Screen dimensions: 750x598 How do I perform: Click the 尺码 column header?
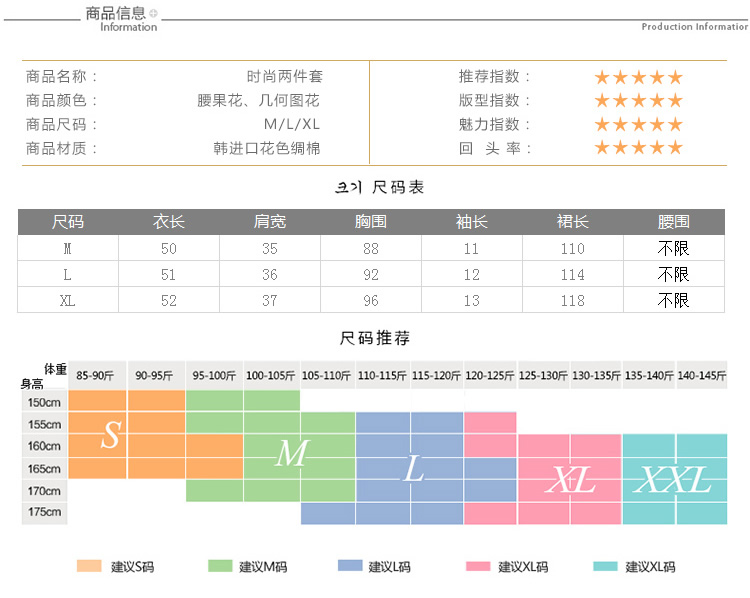click(68, 222)
